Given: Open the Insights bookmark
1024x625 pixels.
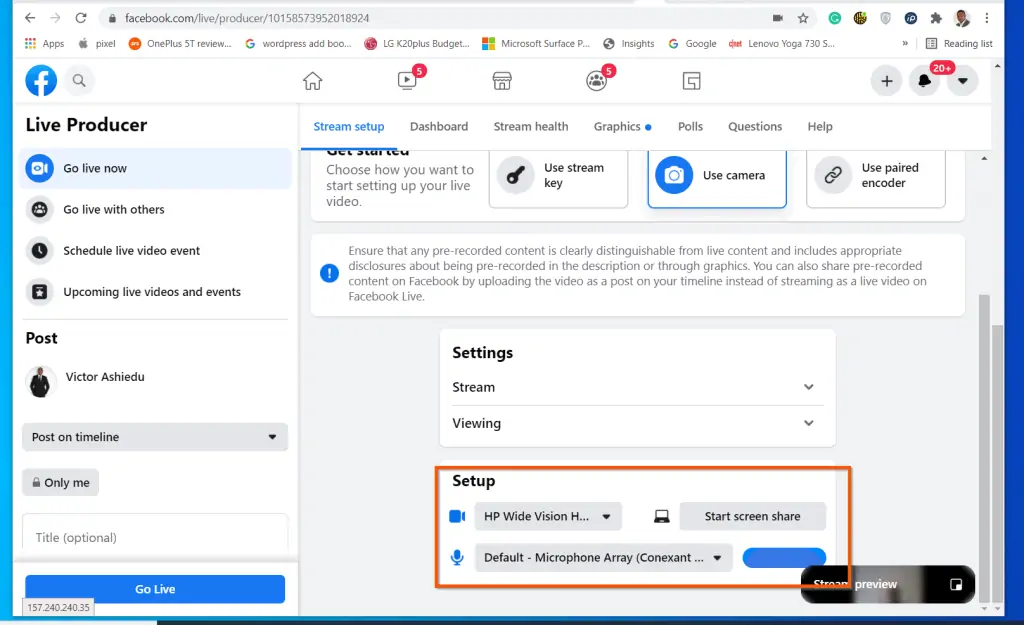Looking at the screenshot, I should pyautogui.click(x=628, y=44).
